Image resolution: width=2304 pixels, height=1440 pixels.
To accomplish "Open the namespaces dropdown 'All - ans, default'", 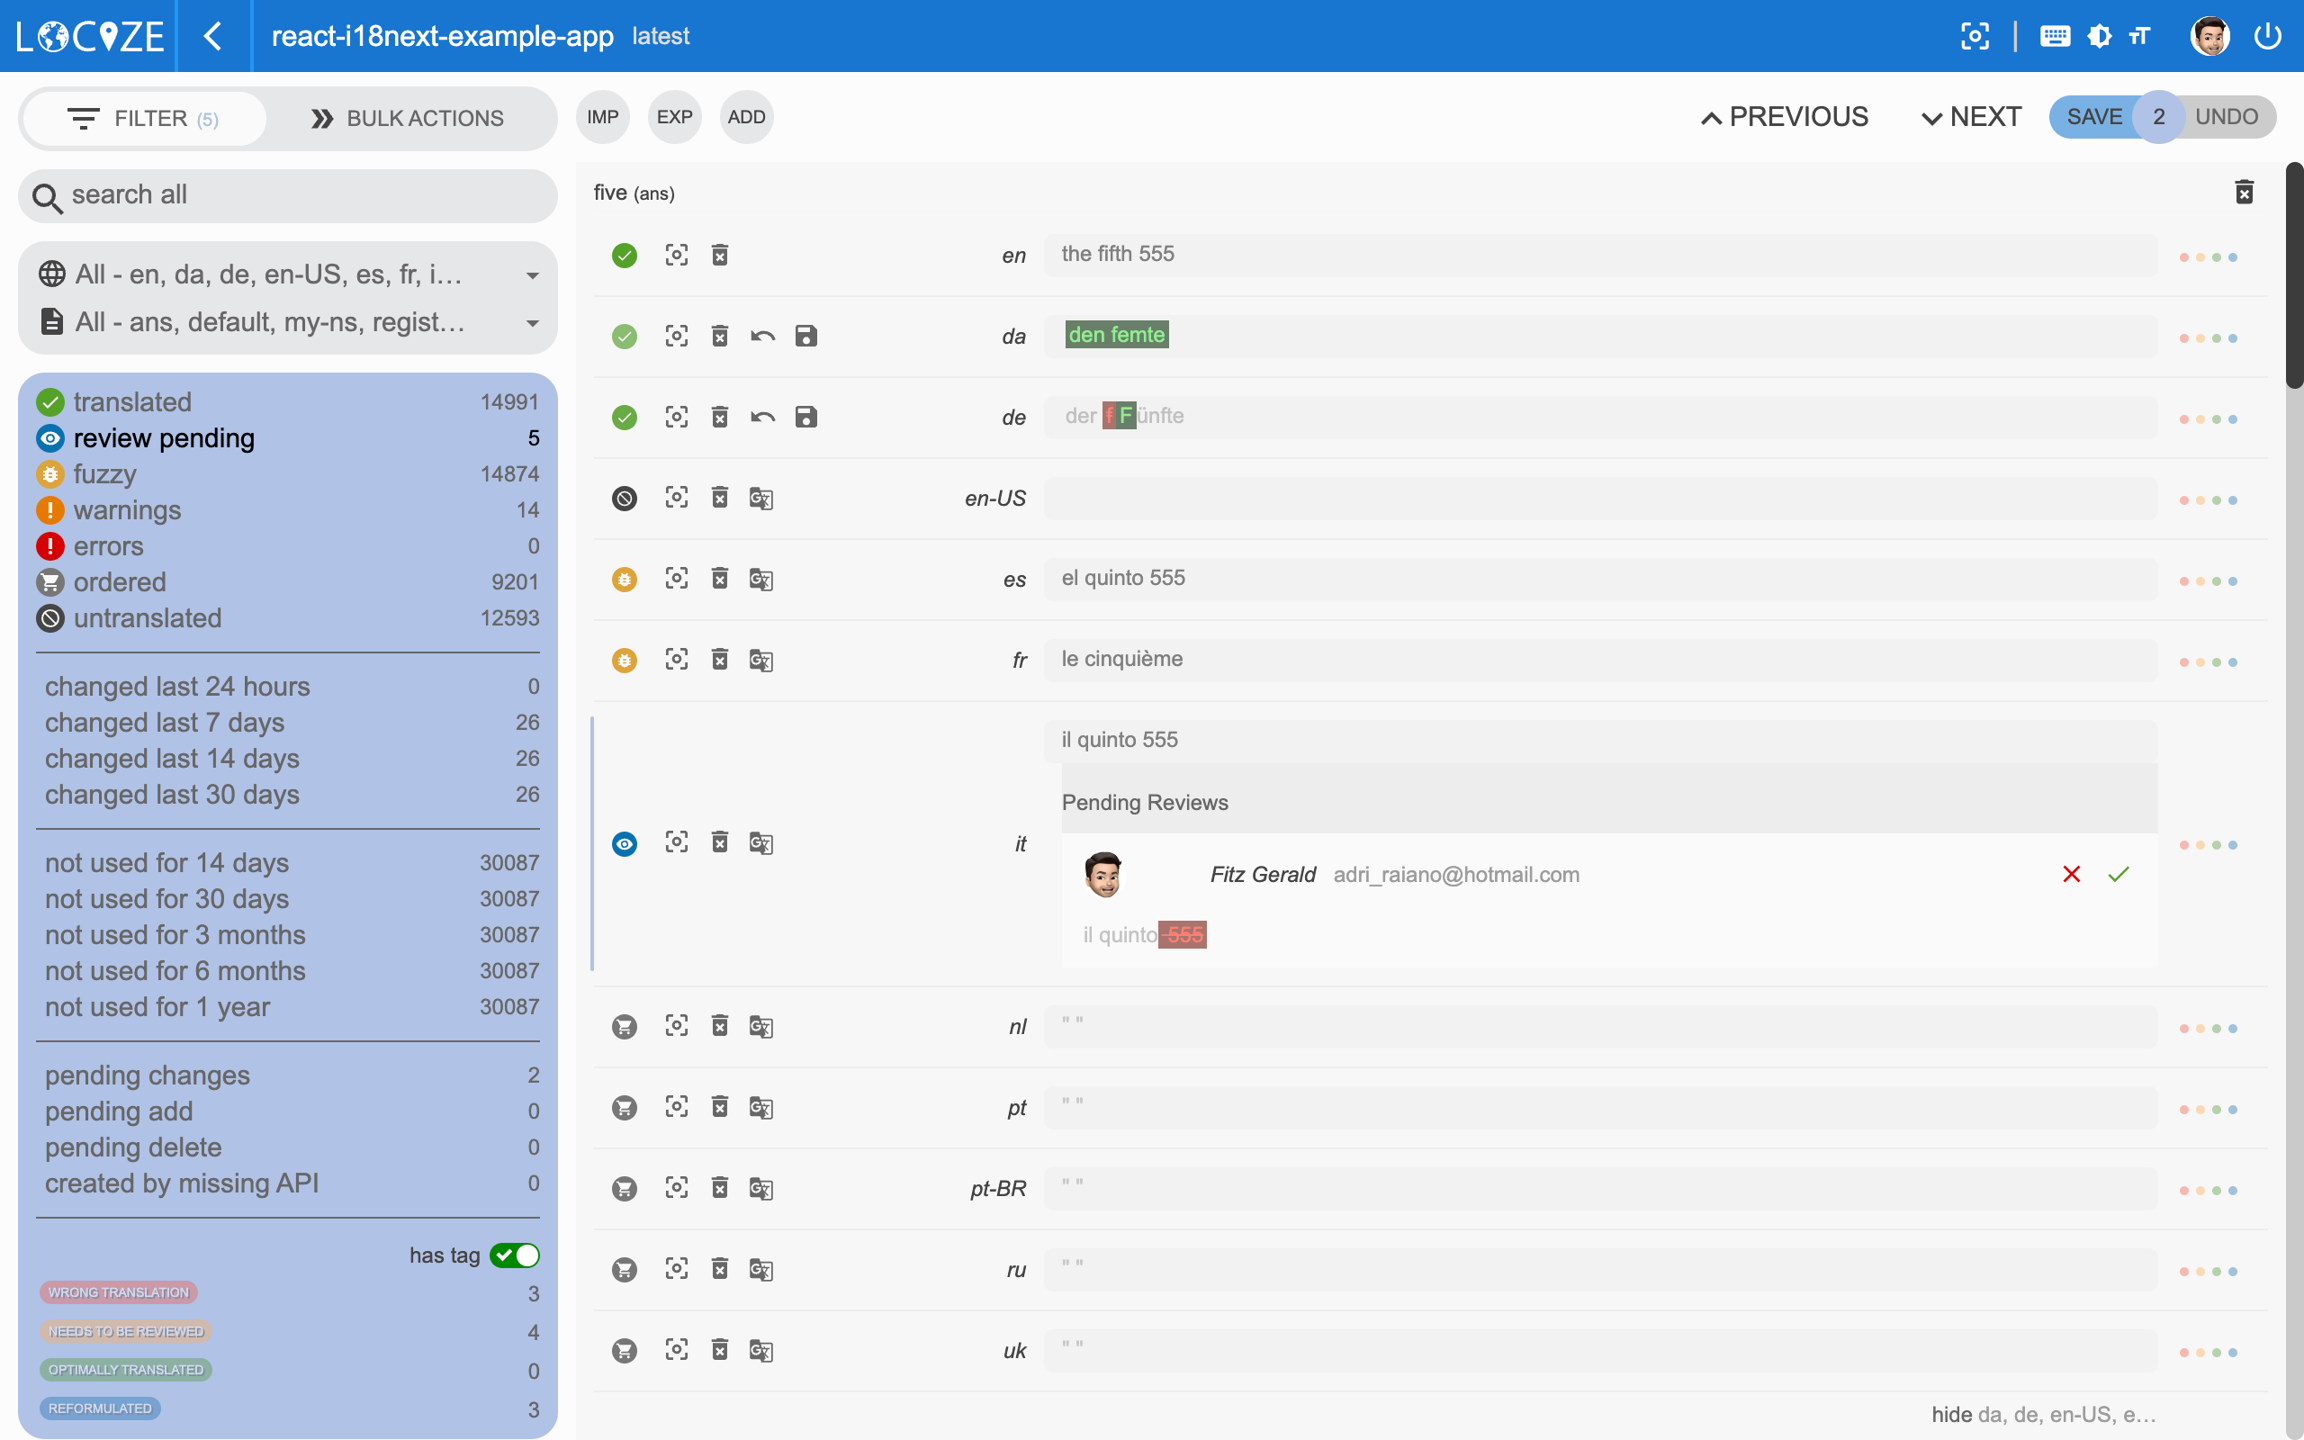I will click(x=288, y=322).
